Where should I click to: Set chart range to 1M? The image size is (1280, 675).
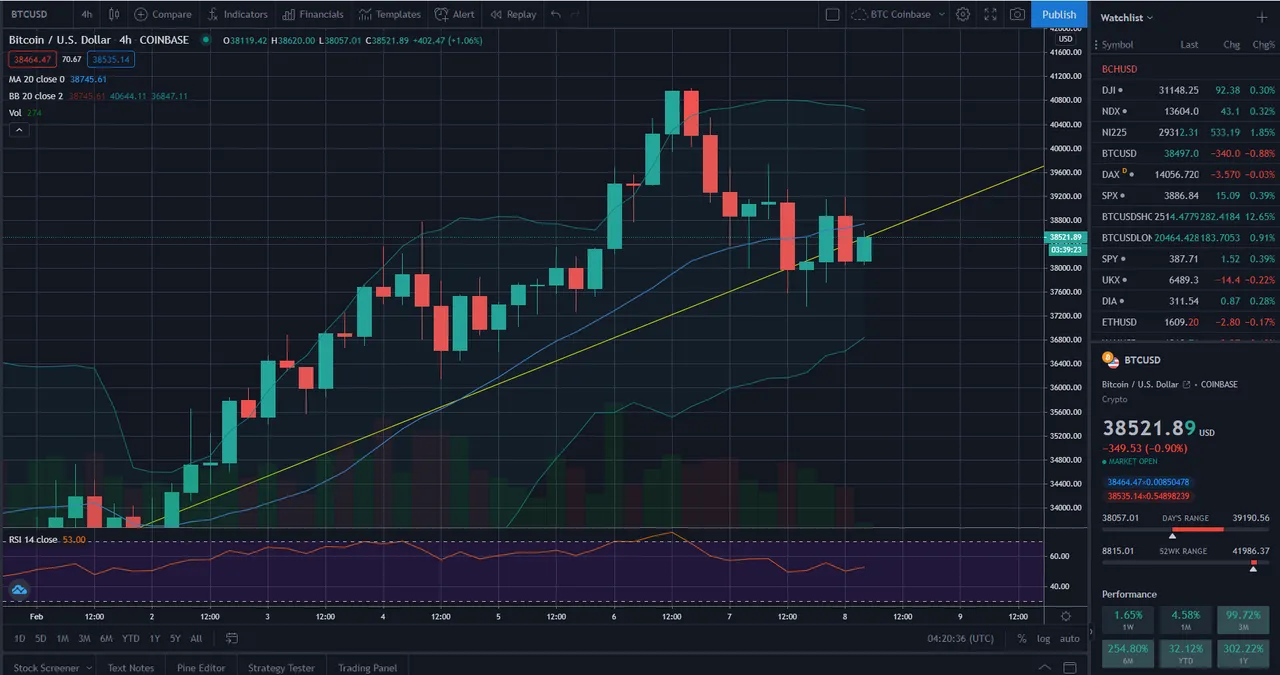(x=63, y=638)
